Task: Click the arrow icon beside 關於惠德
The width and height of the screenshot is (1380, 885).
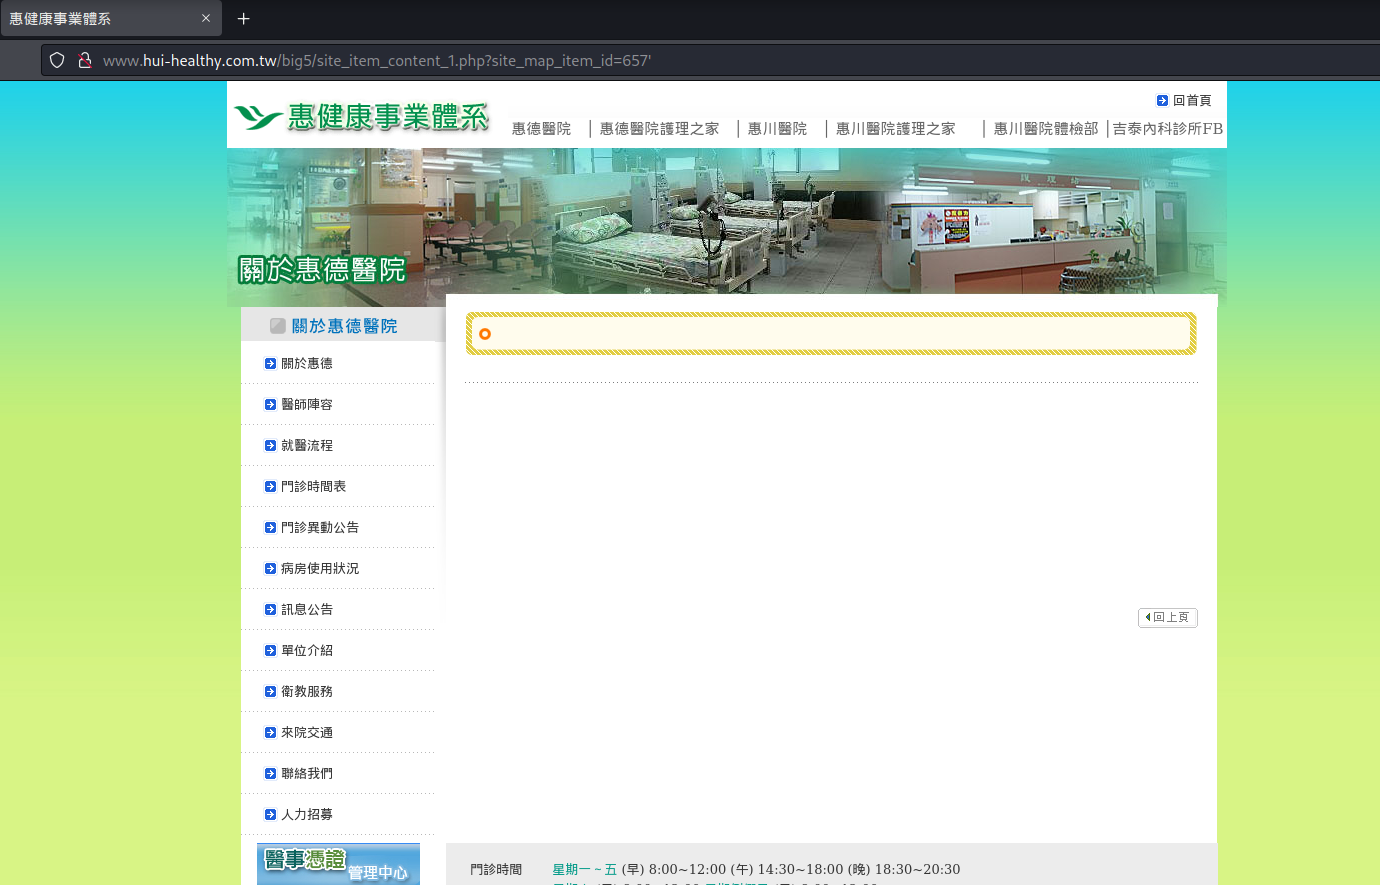Action: pos(270,363)
